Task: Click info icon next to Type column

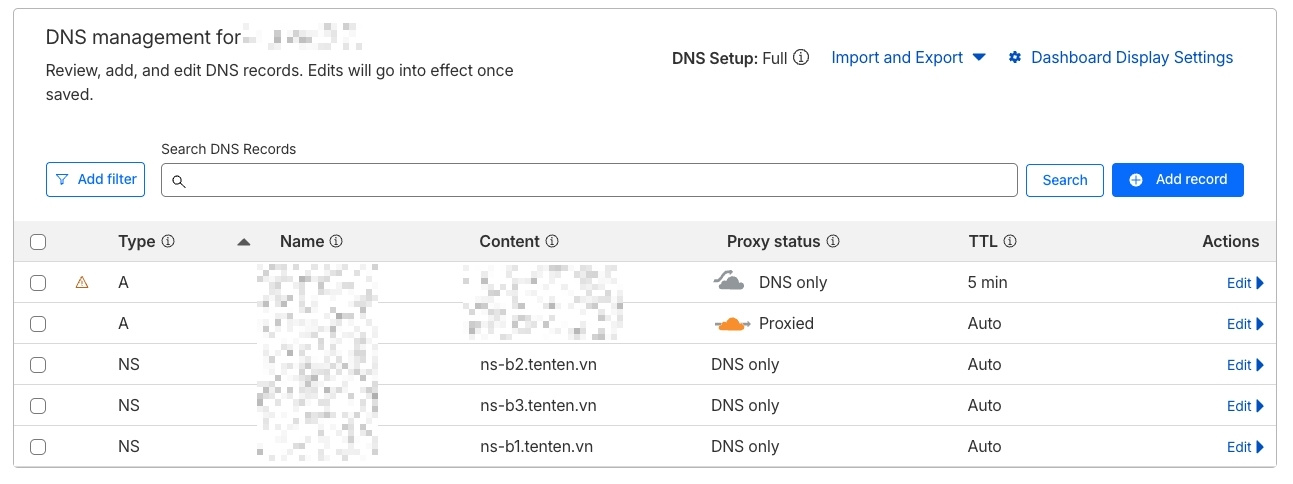Action: 168,242
